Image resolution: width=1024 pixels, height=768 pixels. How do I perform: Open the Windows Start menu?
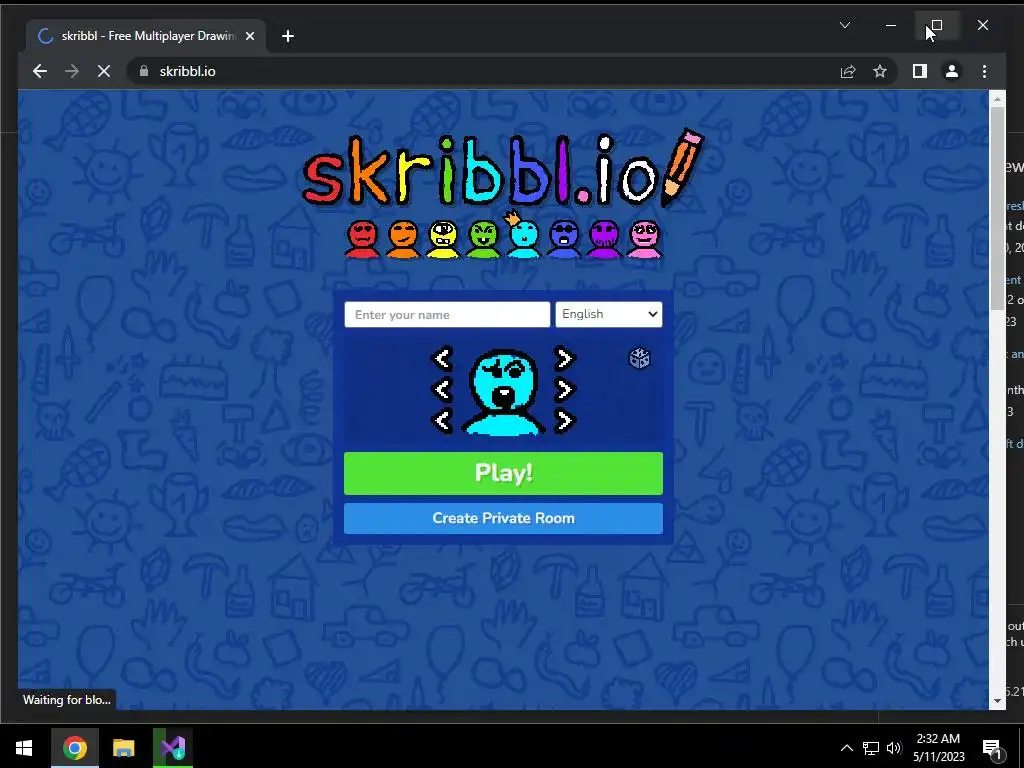pos(24,747)
